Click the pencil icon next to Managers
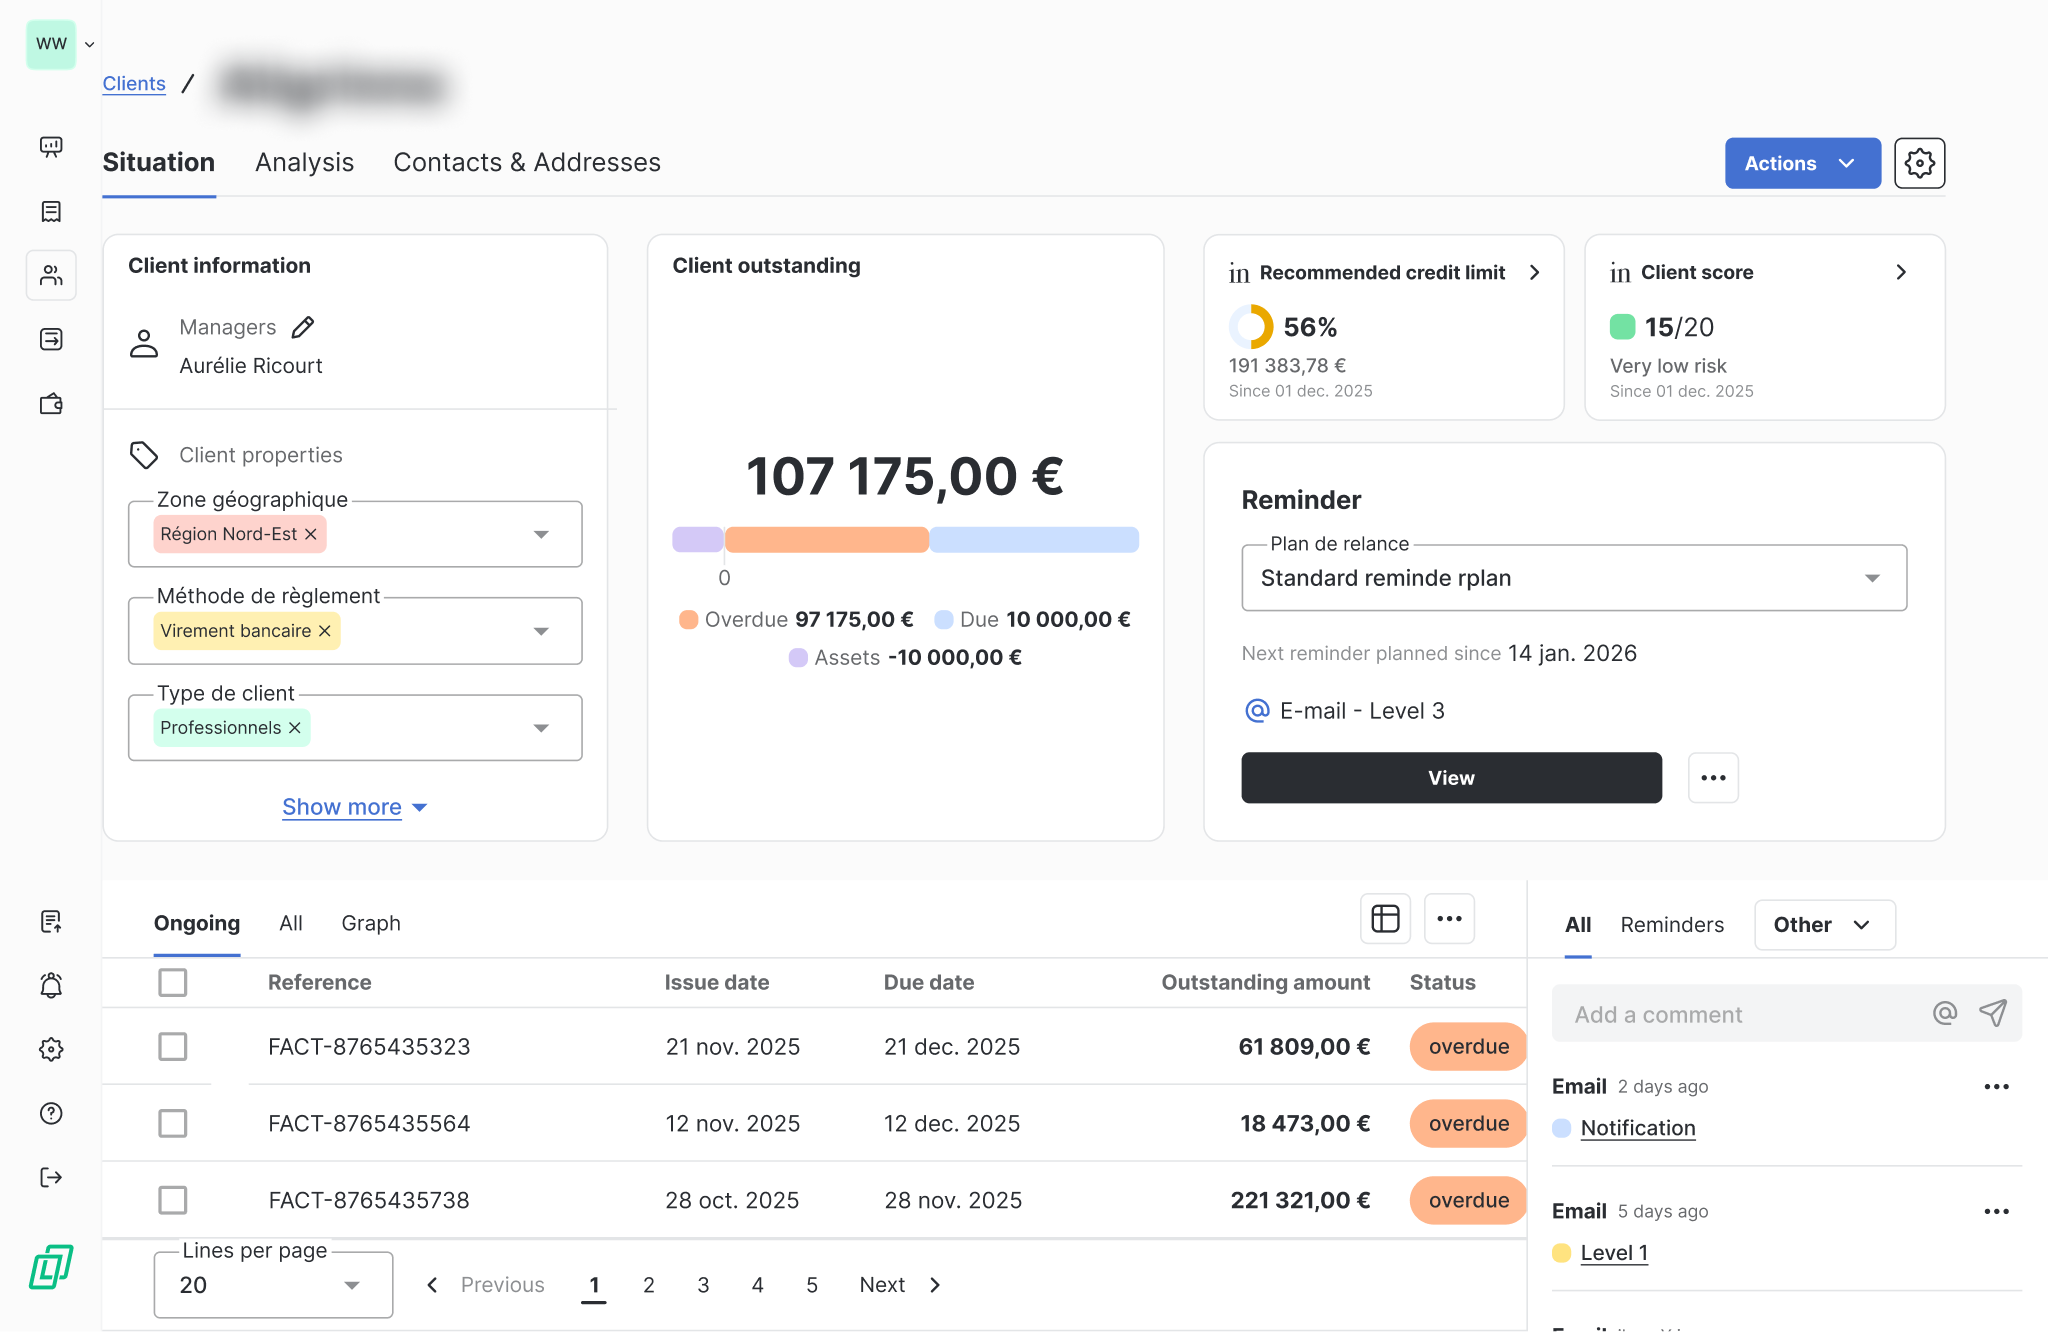 tap(303, 327)
